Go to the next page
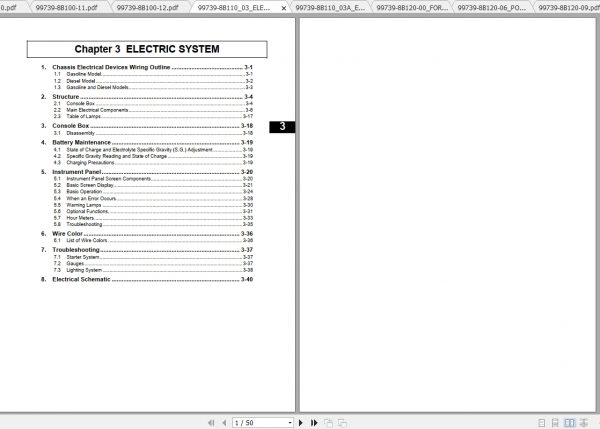The height and width of the screenshot is (429, 600). click(x=301, y=423)
